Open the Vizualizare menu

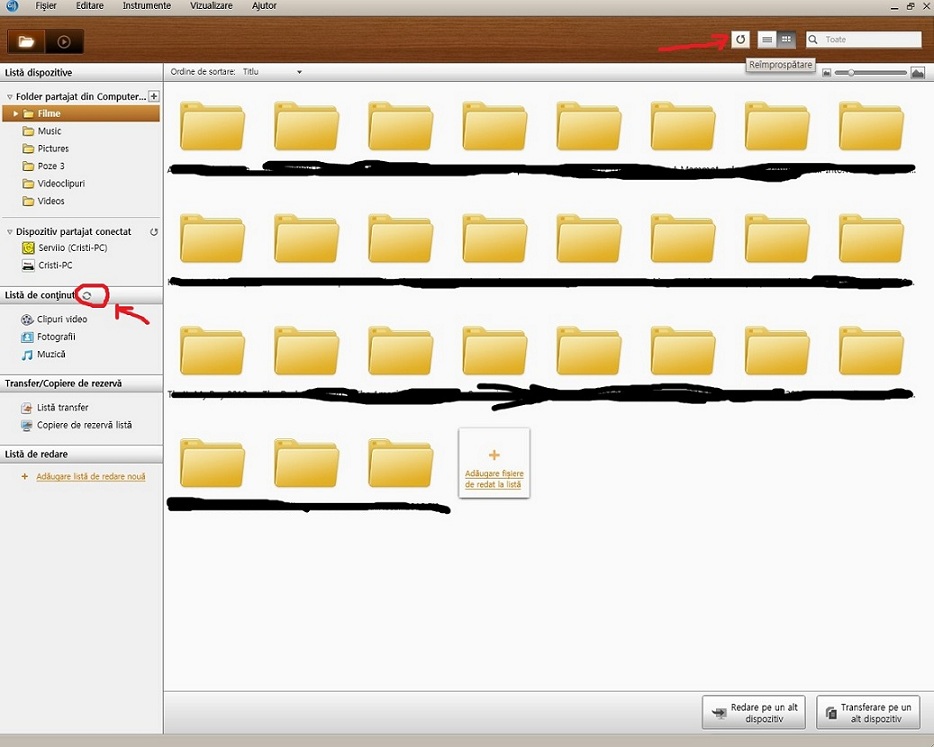tap(211, 6)
